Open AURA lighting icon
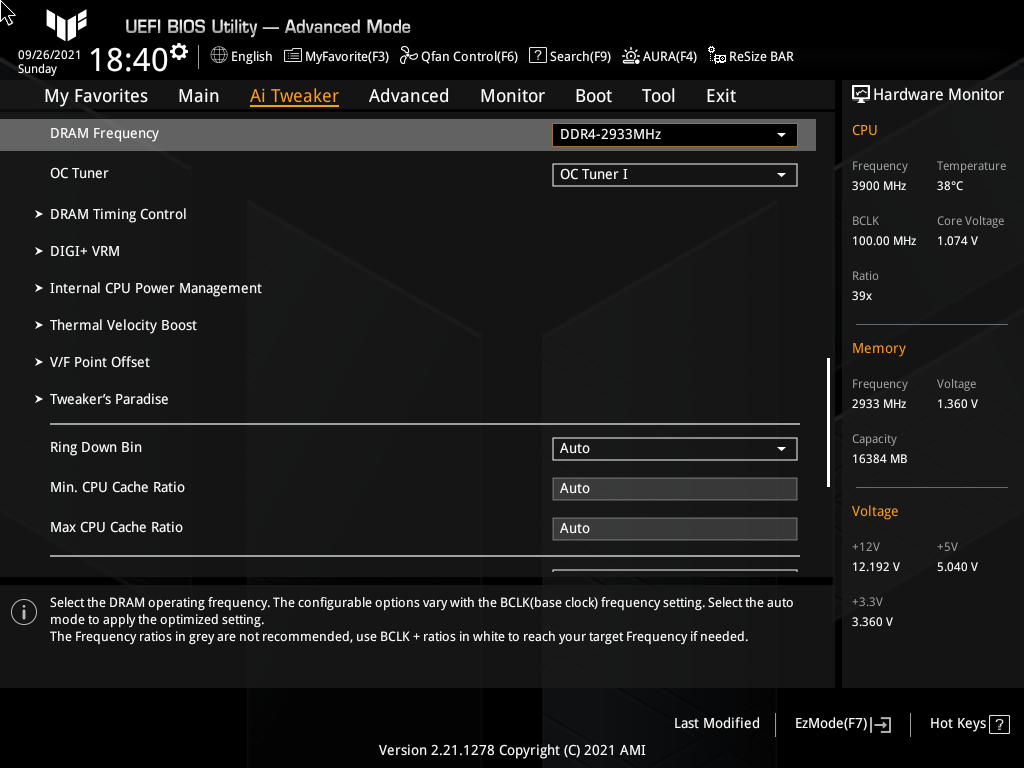Screen dimensions: 1024x768 coord(631,56)
